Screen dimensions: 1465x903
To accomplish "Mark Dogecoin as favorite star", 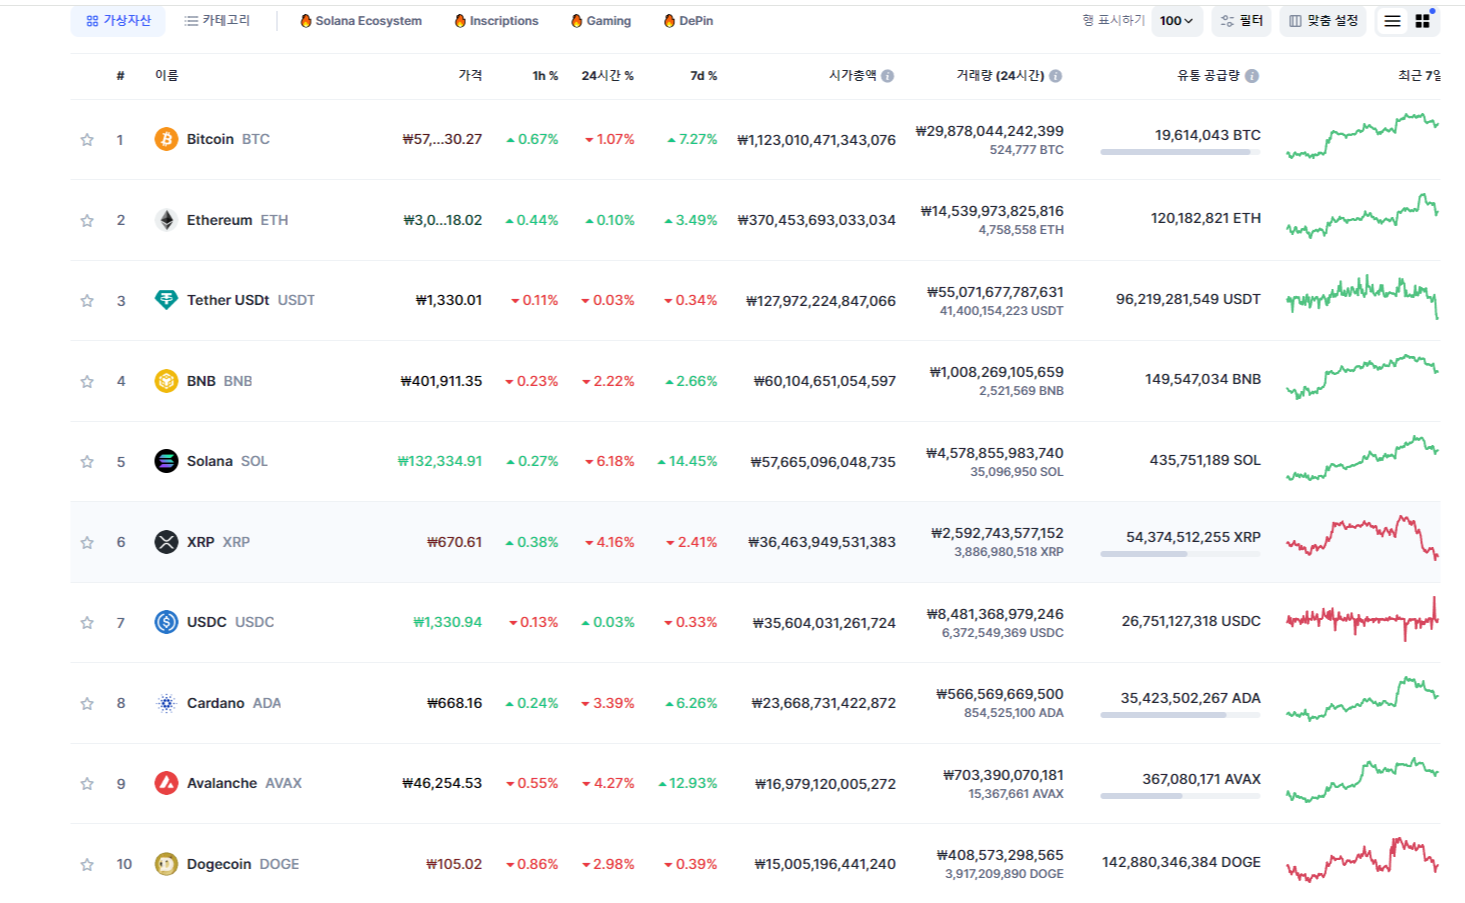I will coord(87,864).
